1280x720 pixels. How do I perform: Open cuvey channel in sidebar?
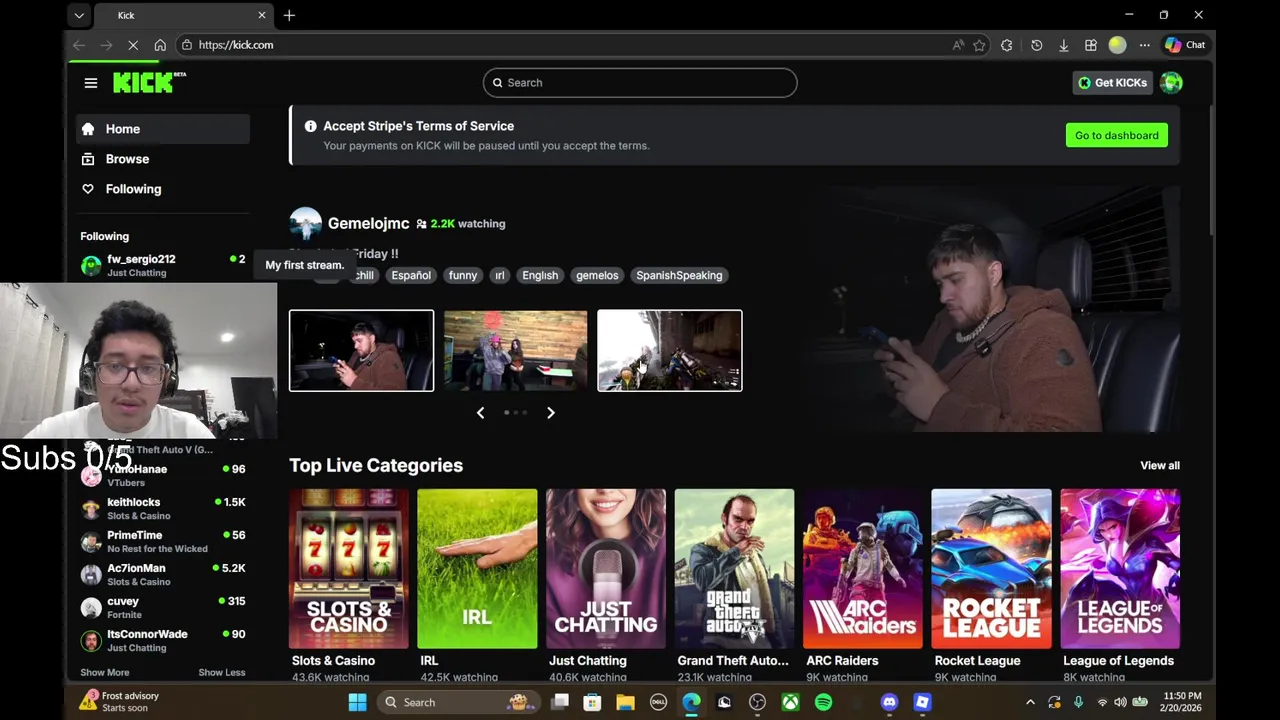pos(163,607)
